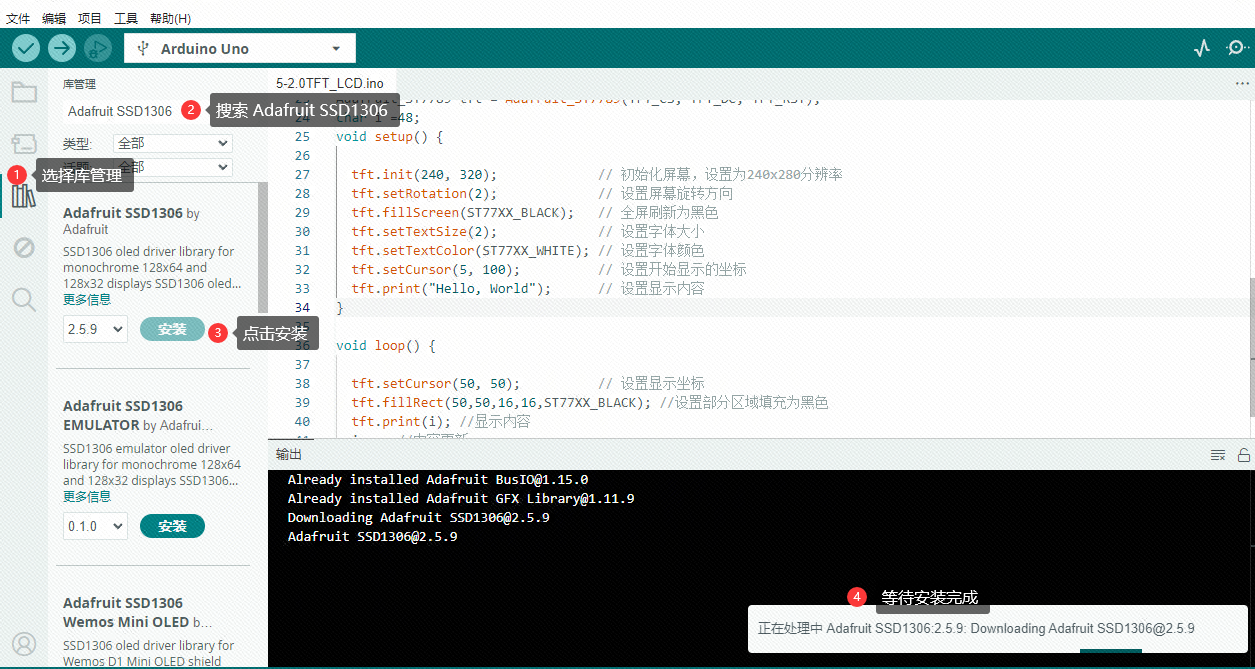Click the code "tft.setRotation(2);"
The height and width of the screenshot is (669, 1255).
pyautogui.click(x=424, y=193)
